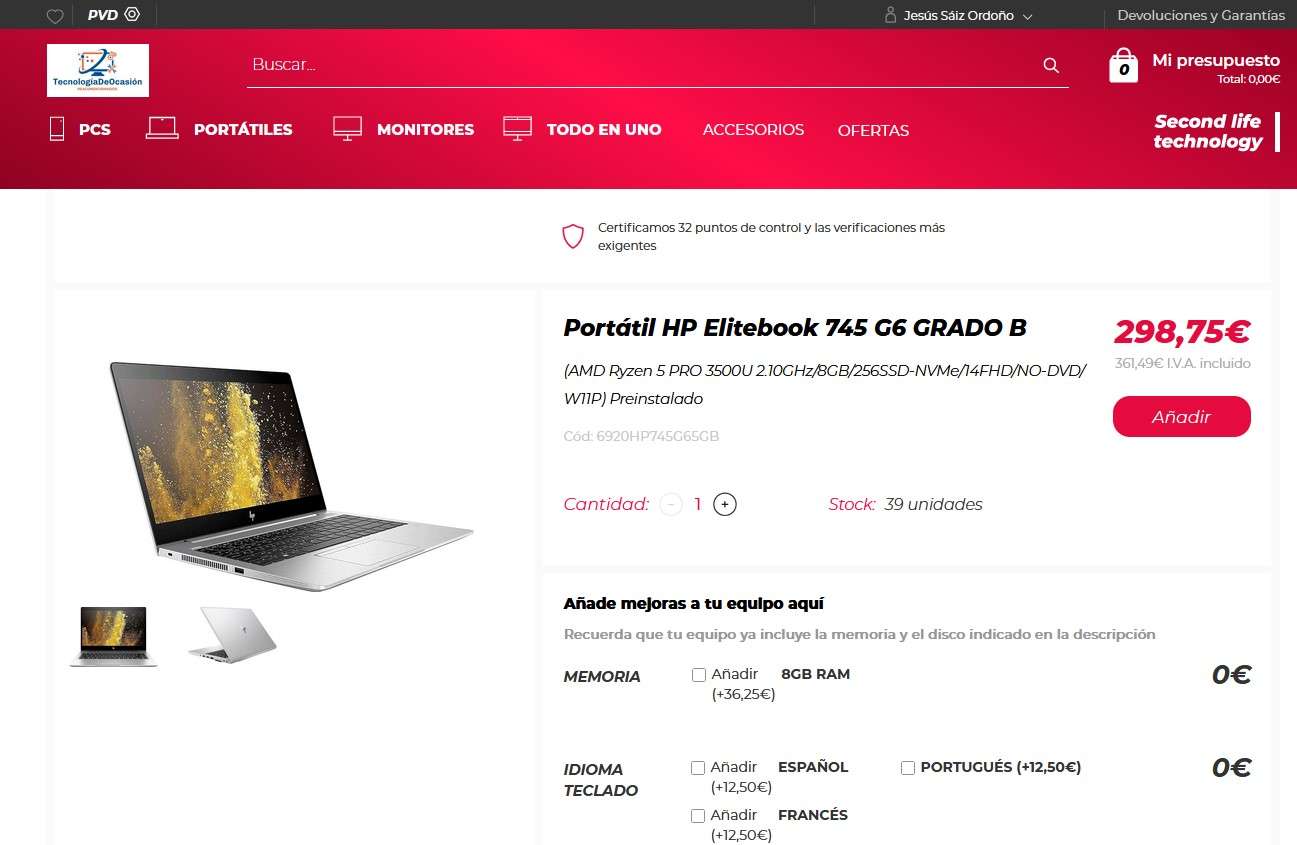The width and height of the screenshot is (1297, 845).
Task: Decrease quantity with the minus button
Action: point(671,505)
